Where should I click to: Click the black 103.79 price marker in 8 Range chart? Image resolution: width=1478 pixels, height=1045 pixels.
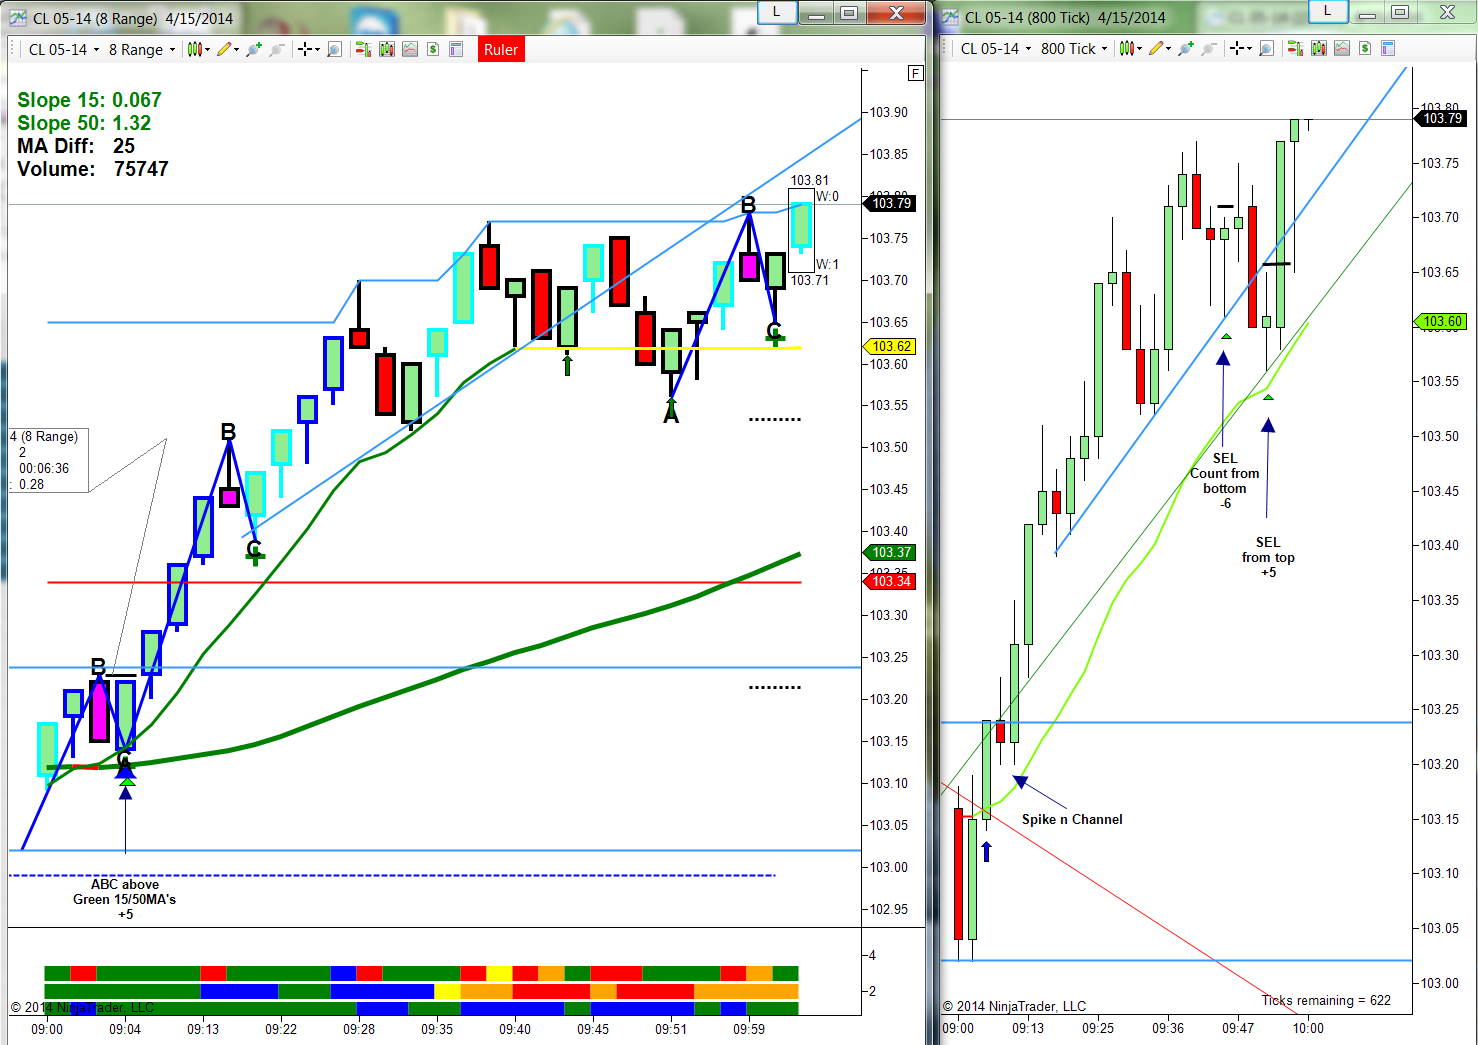889,203
